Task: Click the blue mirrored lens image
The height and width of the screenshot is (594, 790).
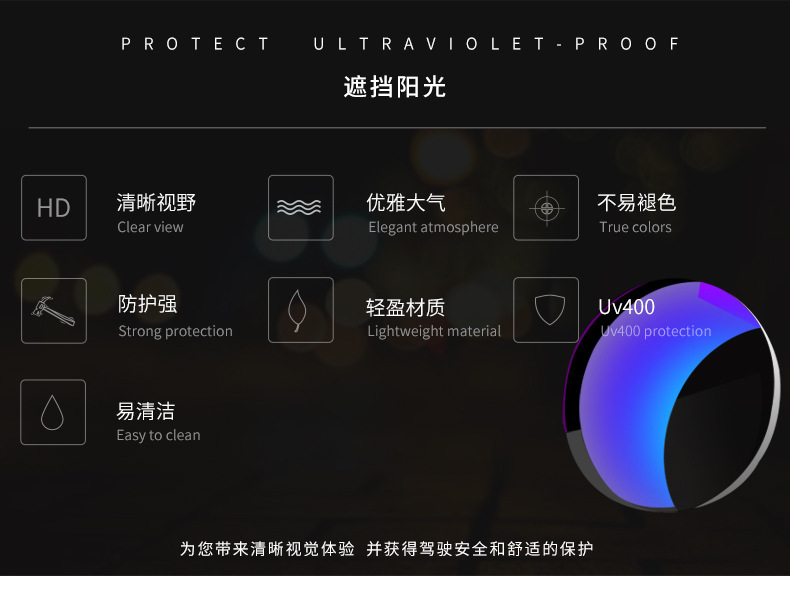Action: [x=673, y=395]
